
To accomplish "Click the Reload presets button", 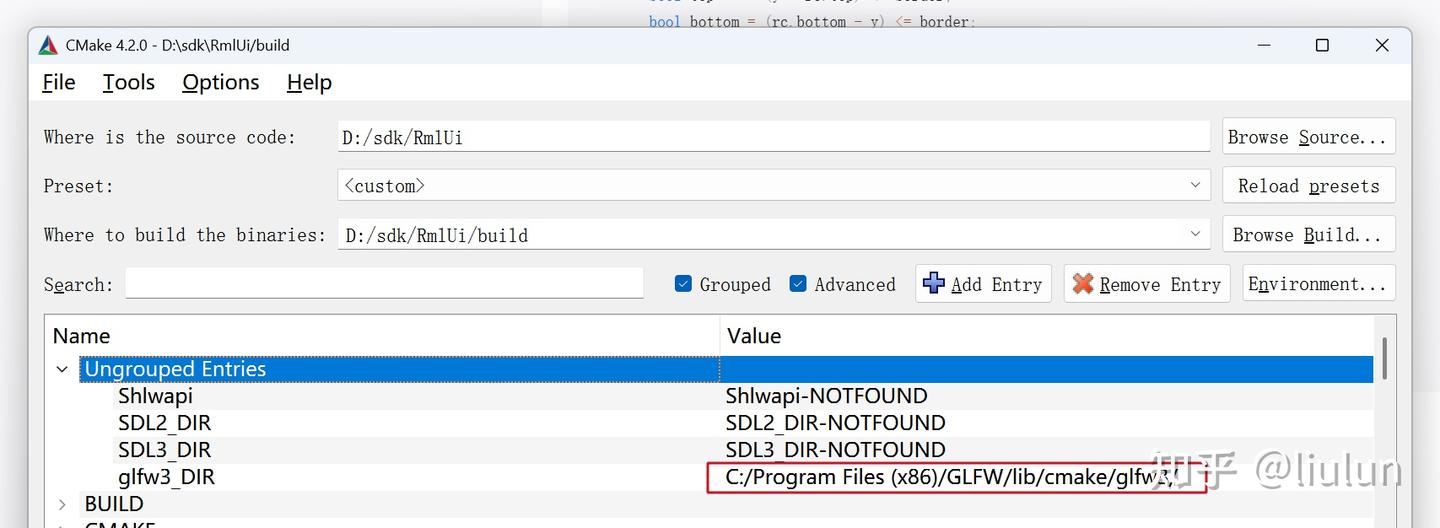I will point(1309,185).
